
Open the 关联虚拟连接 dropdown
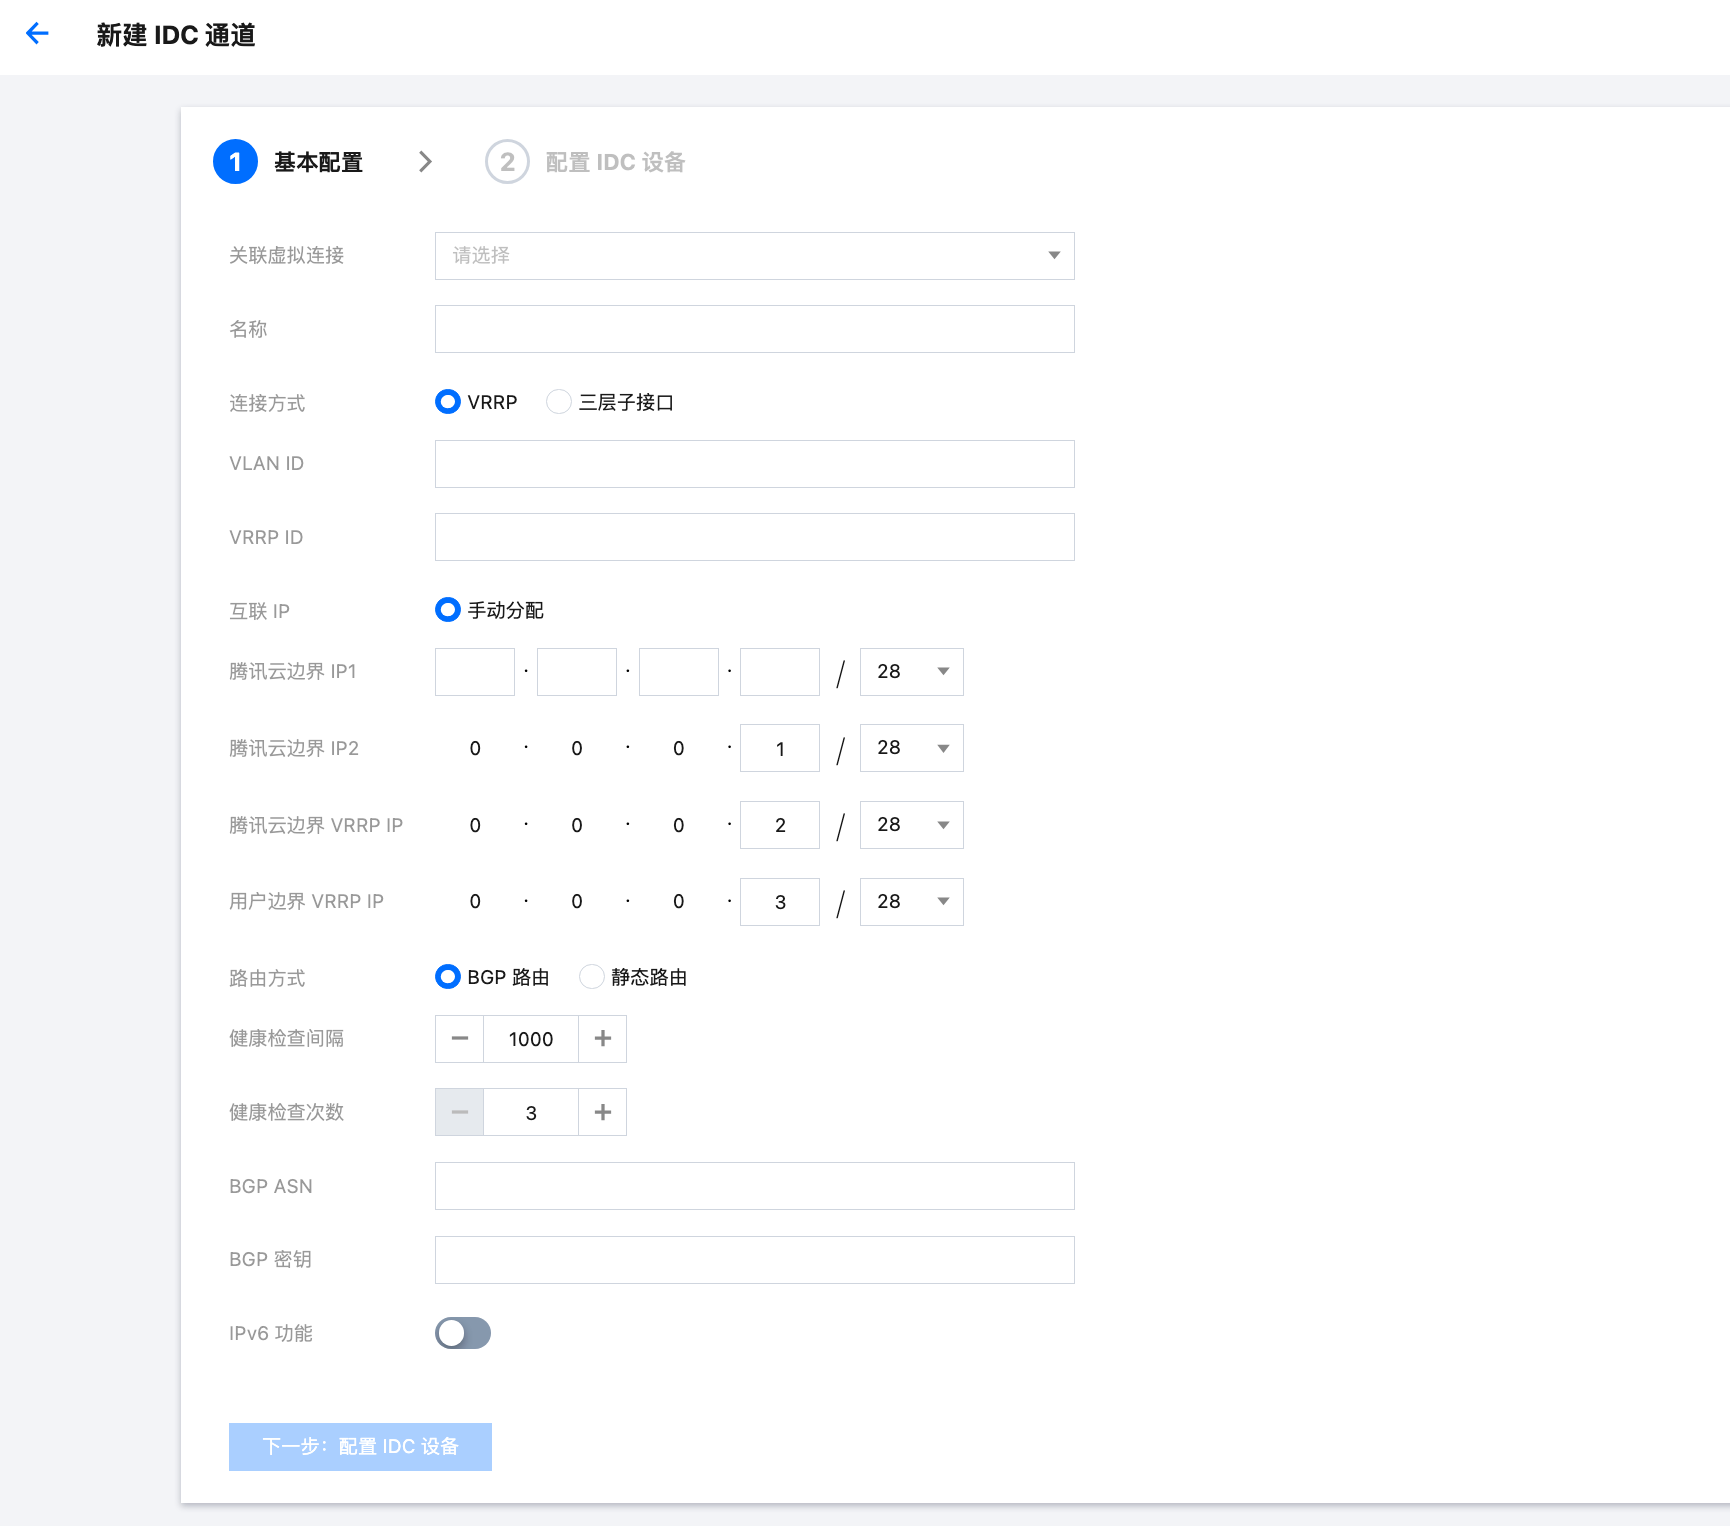tap(754, 256)
